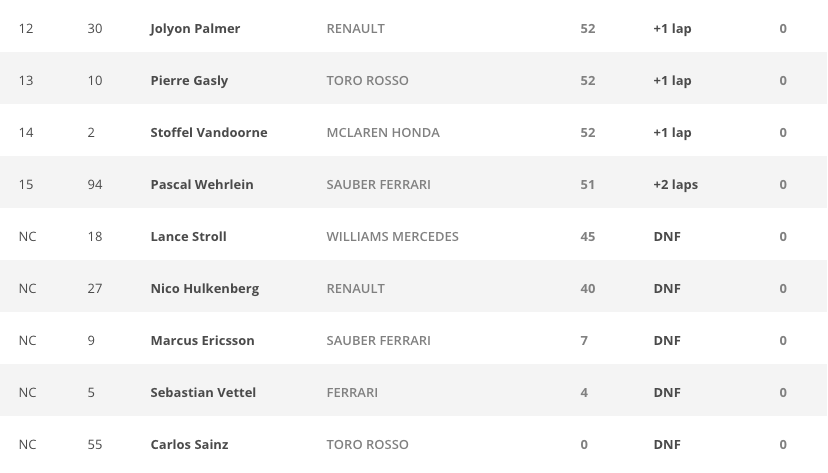This screenshot has height=473, width=828.
Task: Select car number 94 cell
Action: pos(95,185)
